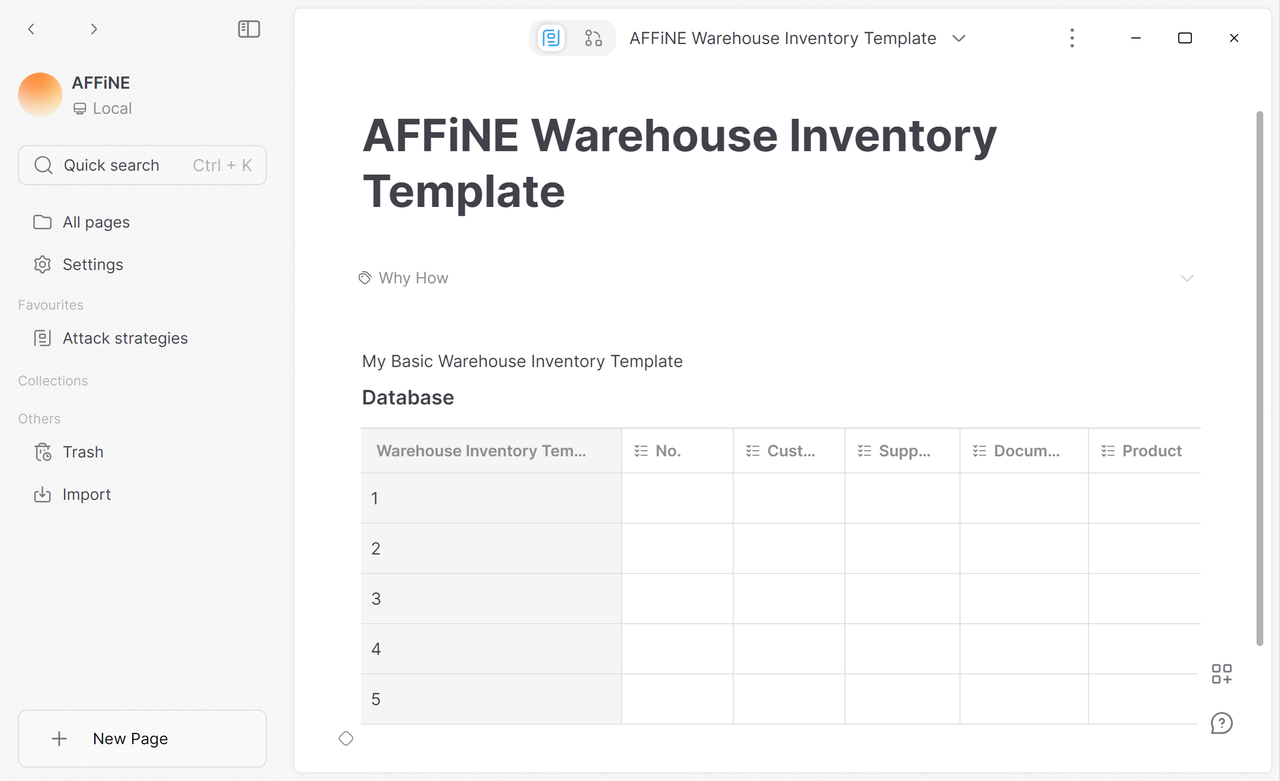The width and height of the screenshot is (1280, 781).
Task: Minimize the AFFiNE window
Action: tap(1136, 38)
